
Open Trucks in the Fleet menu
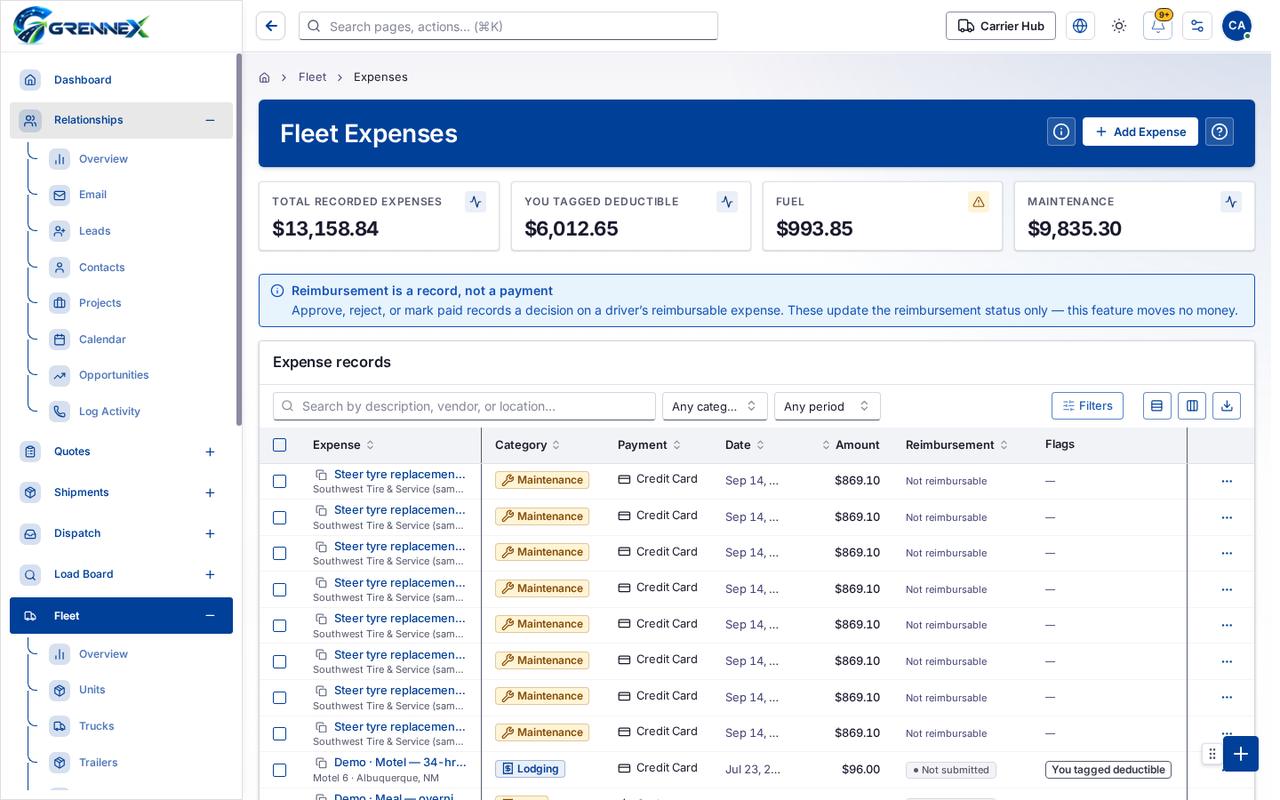pyautogui.click(x=96, y=726)
